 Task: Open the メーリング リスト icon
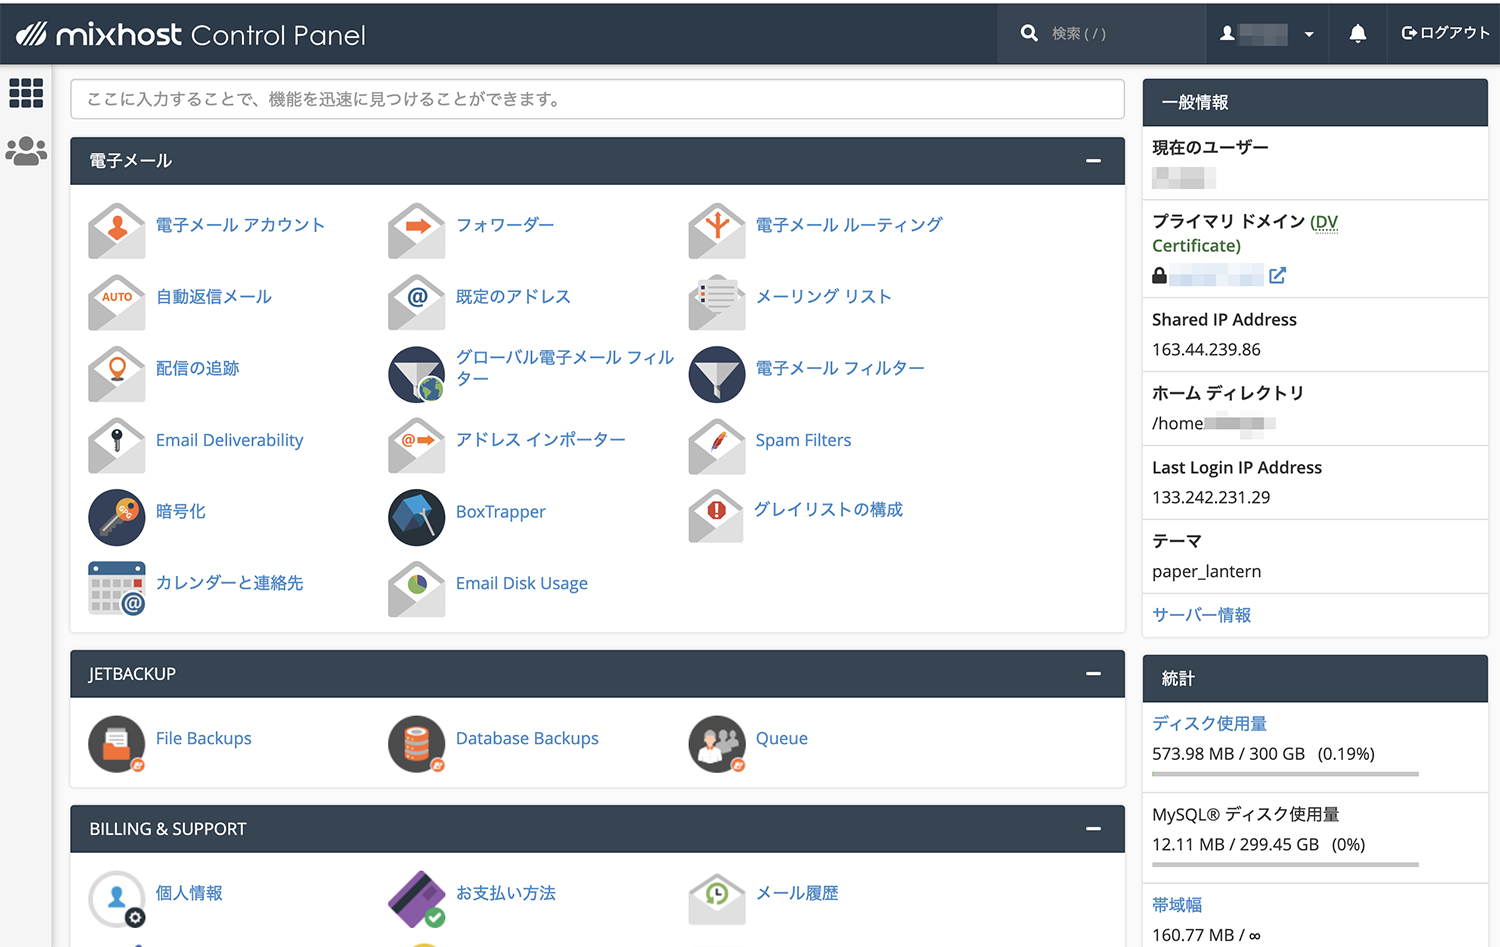(717, 302)
